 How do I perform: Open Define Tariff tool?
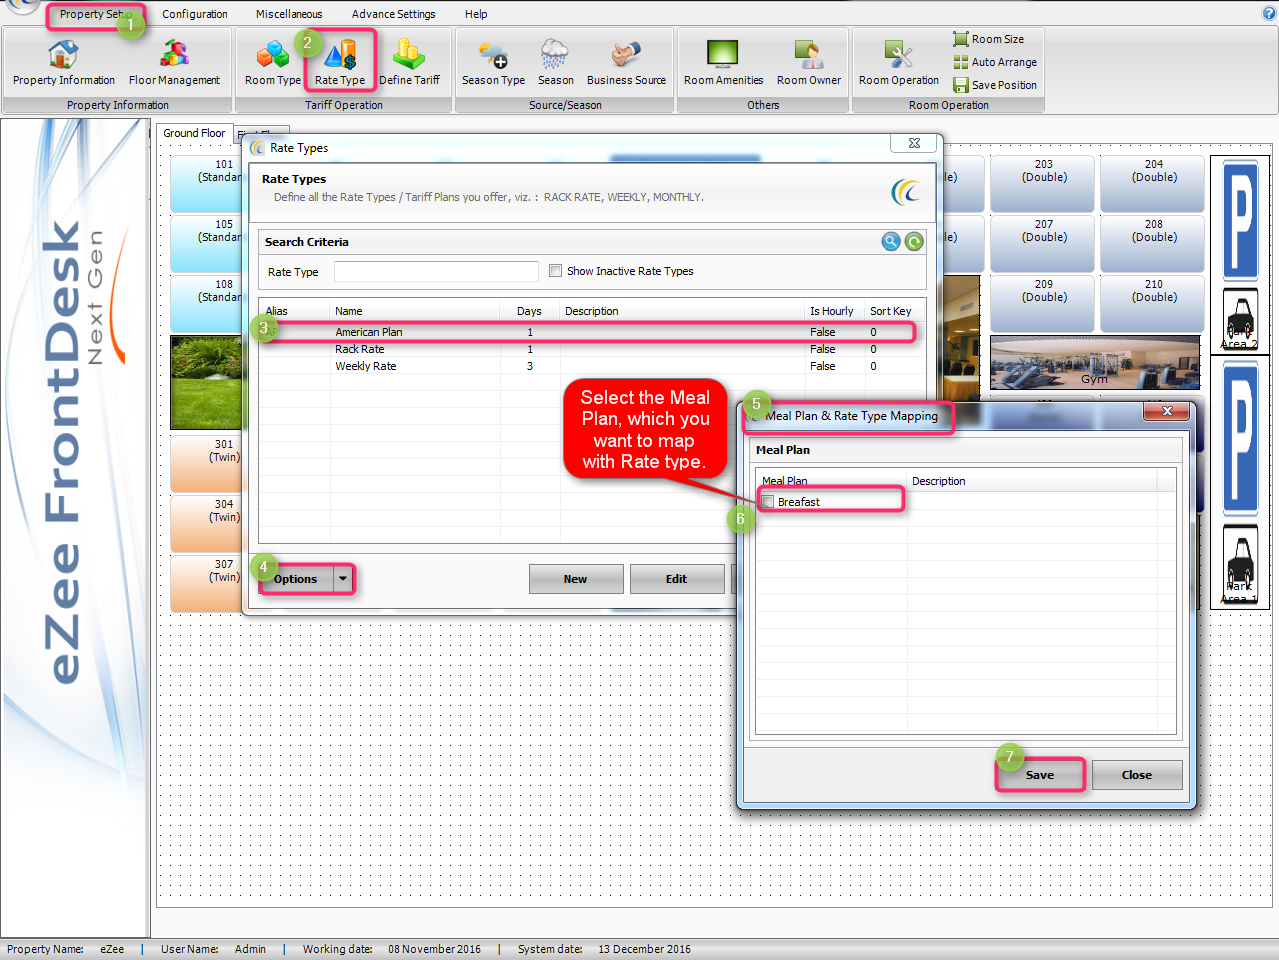(x=409, y=63)
